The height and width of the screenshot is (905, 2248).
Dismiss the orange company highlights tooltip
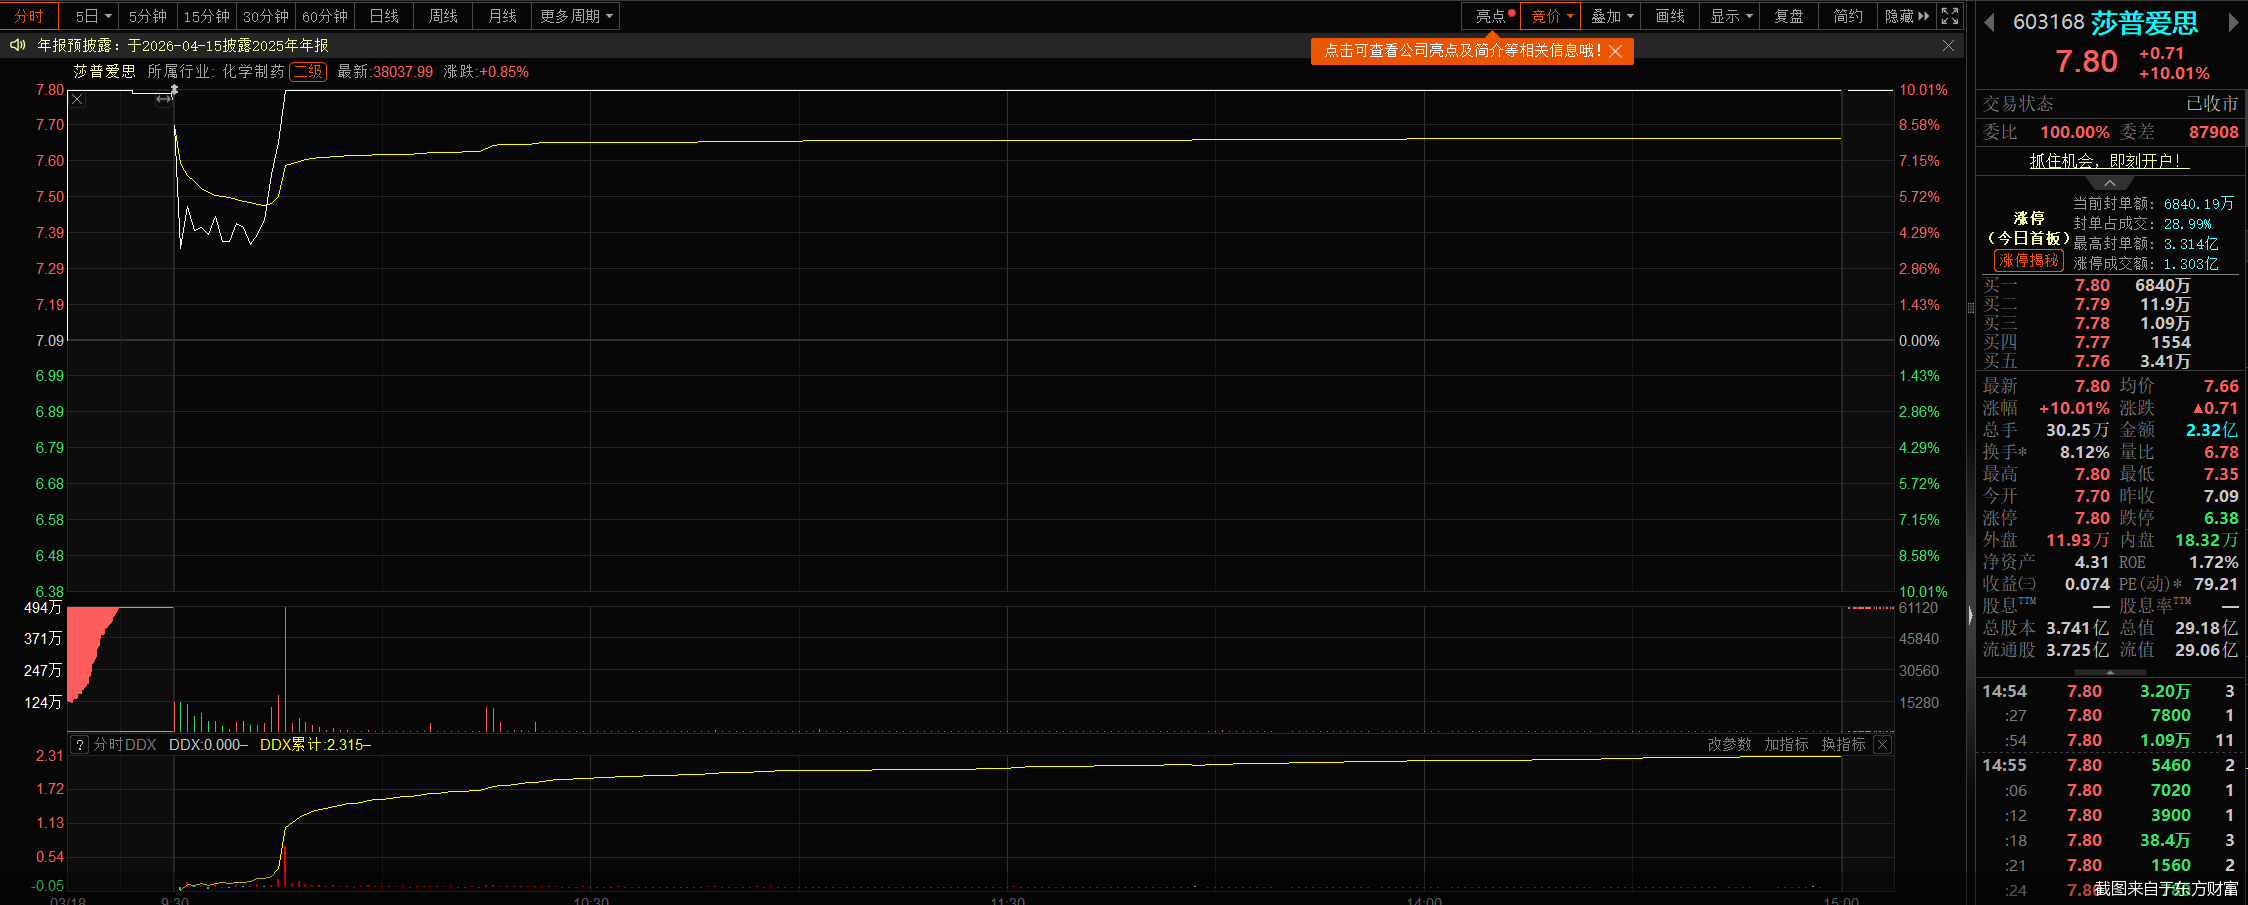[x=1616, y=51]
